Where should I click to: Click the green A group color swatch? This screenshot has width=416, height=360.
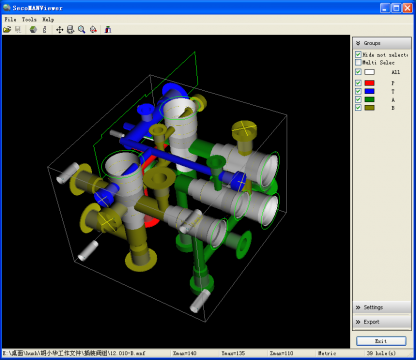(x=370, y=99)
